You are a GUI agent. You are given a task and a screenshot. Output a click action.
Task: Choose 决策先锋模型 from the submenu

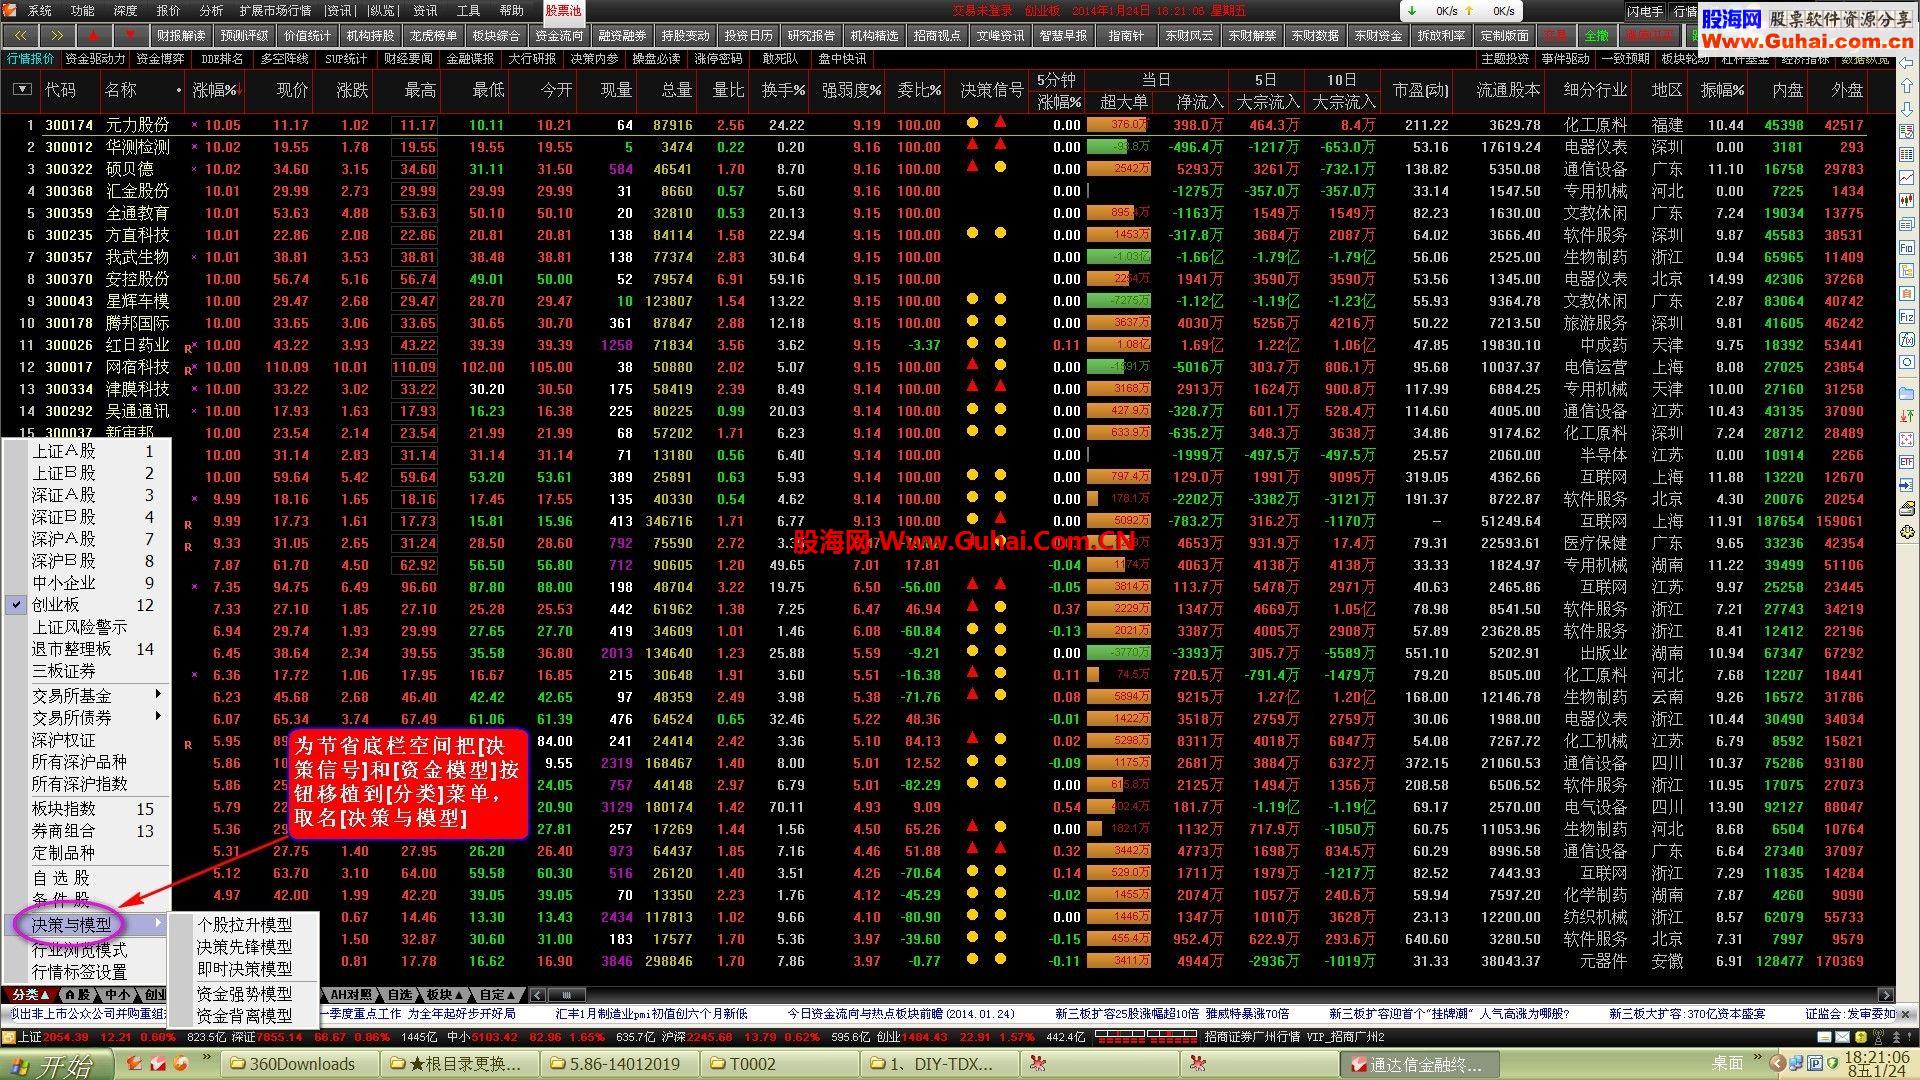coord(245,947)
